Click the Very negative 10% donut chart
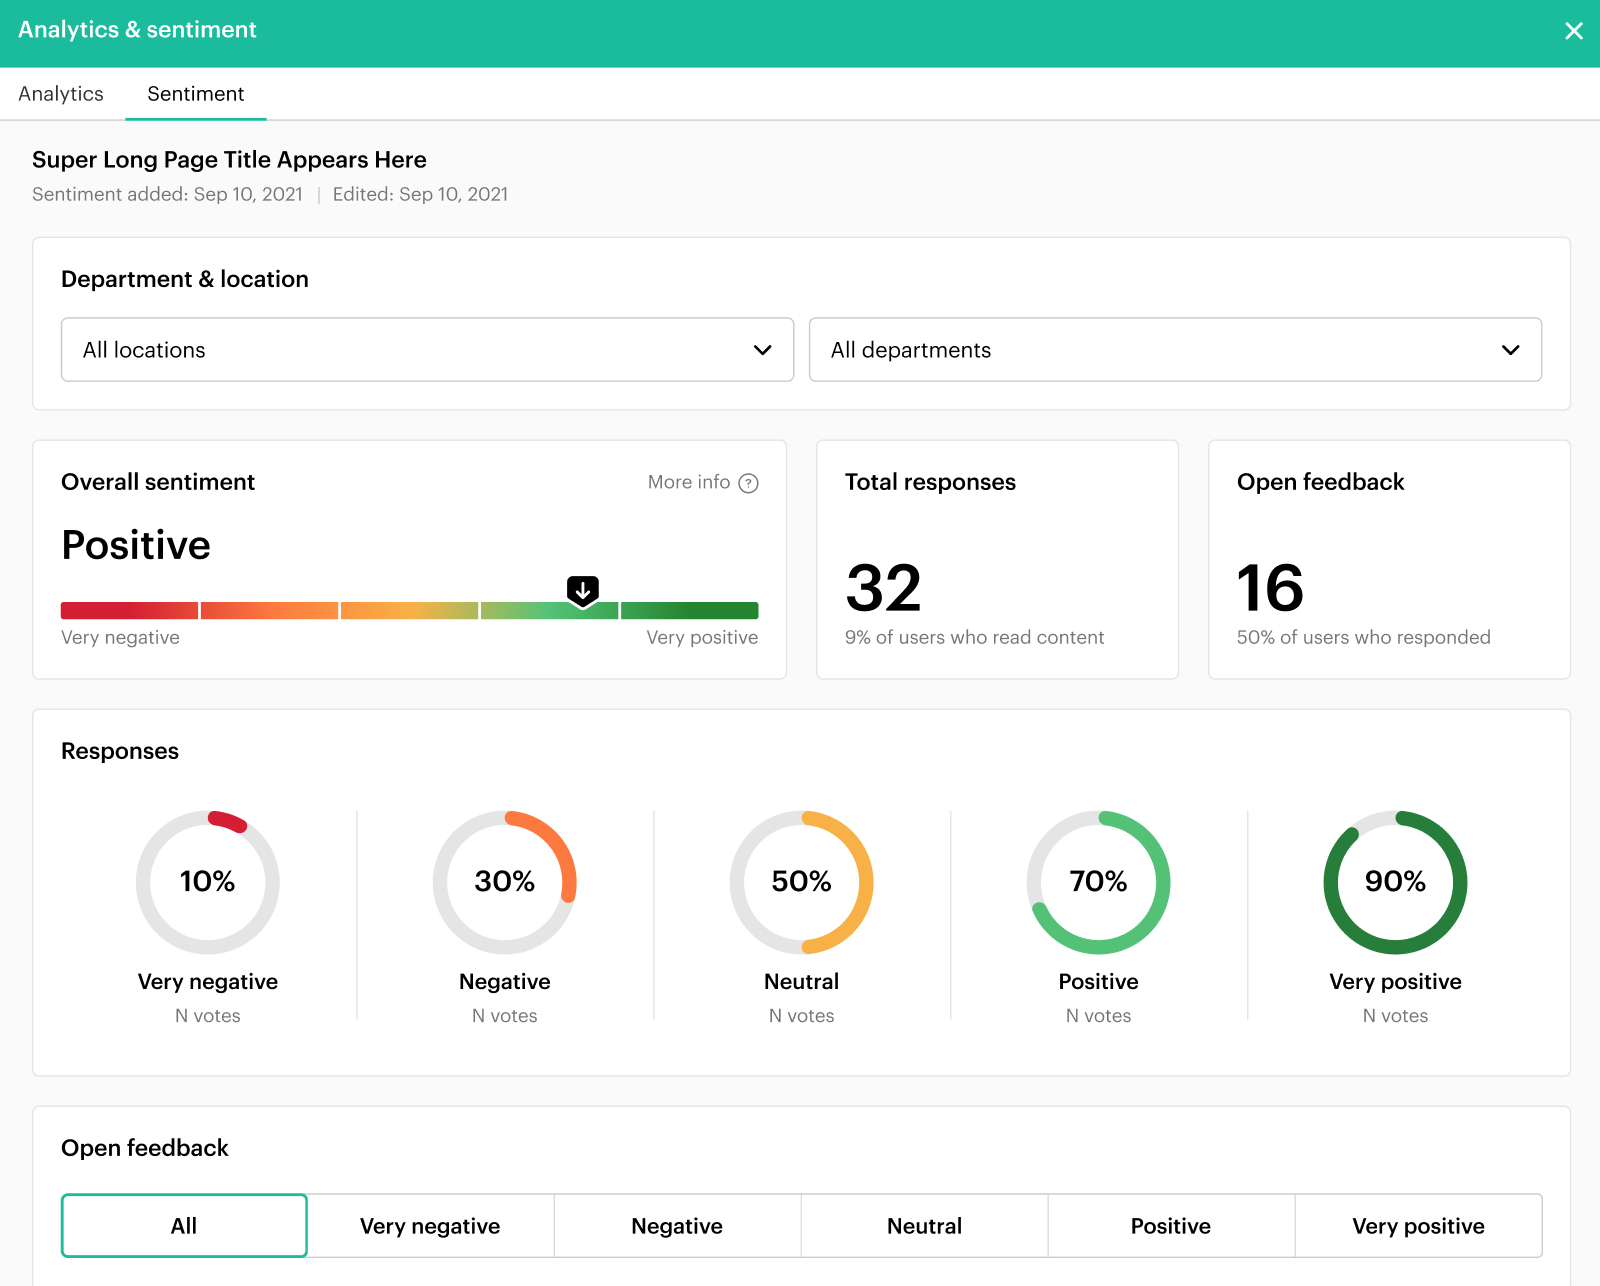1600x1286 pixels. point(208,882)
